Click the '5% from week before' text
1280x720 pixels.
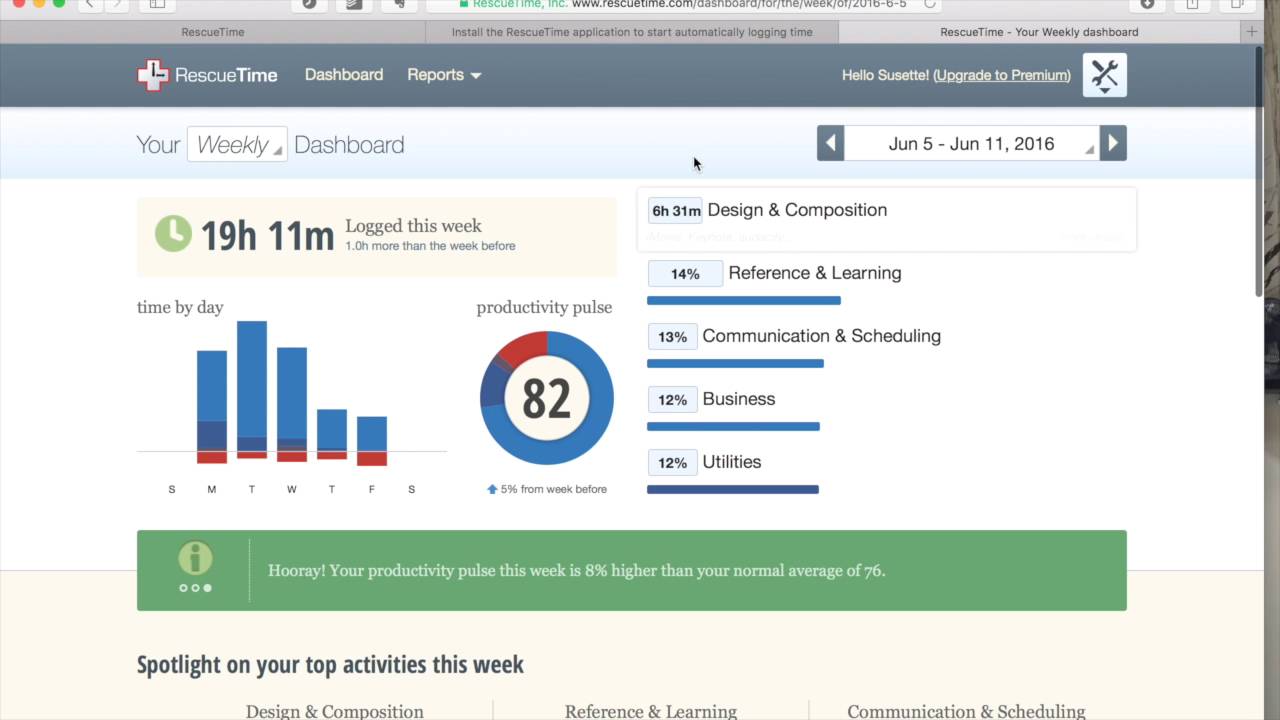click(554, 489)
